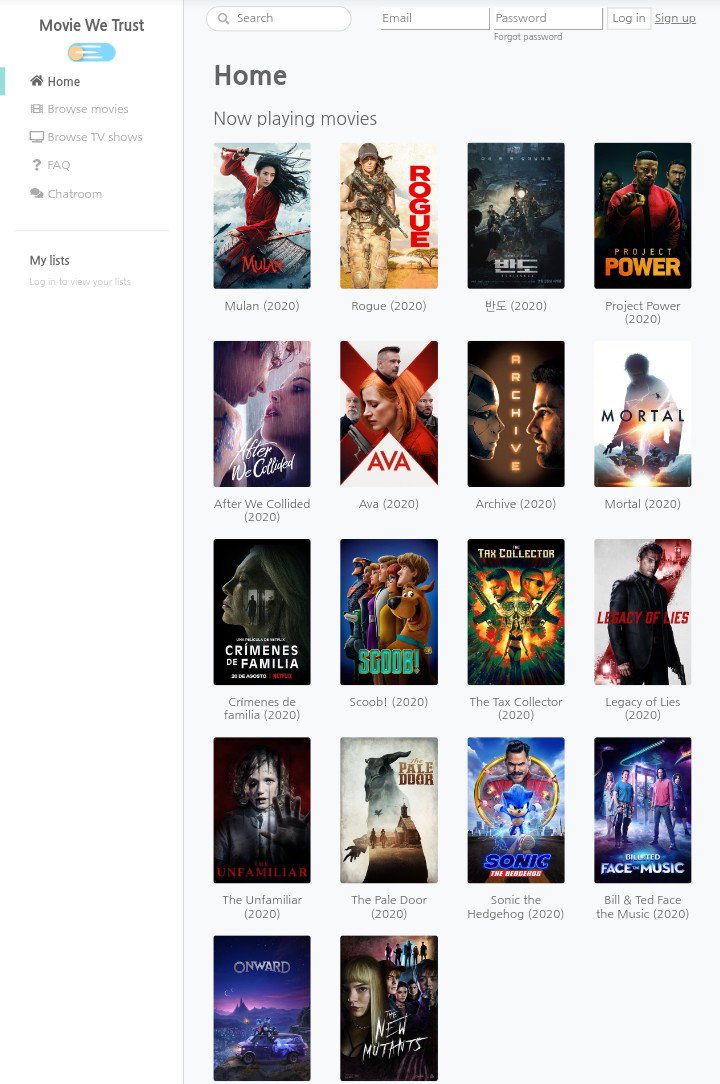The width and height of the screenshot is (720, 1084).
Task: Click the 'Scoob! (2020)' title text
Action: click(x=389, y=702)
